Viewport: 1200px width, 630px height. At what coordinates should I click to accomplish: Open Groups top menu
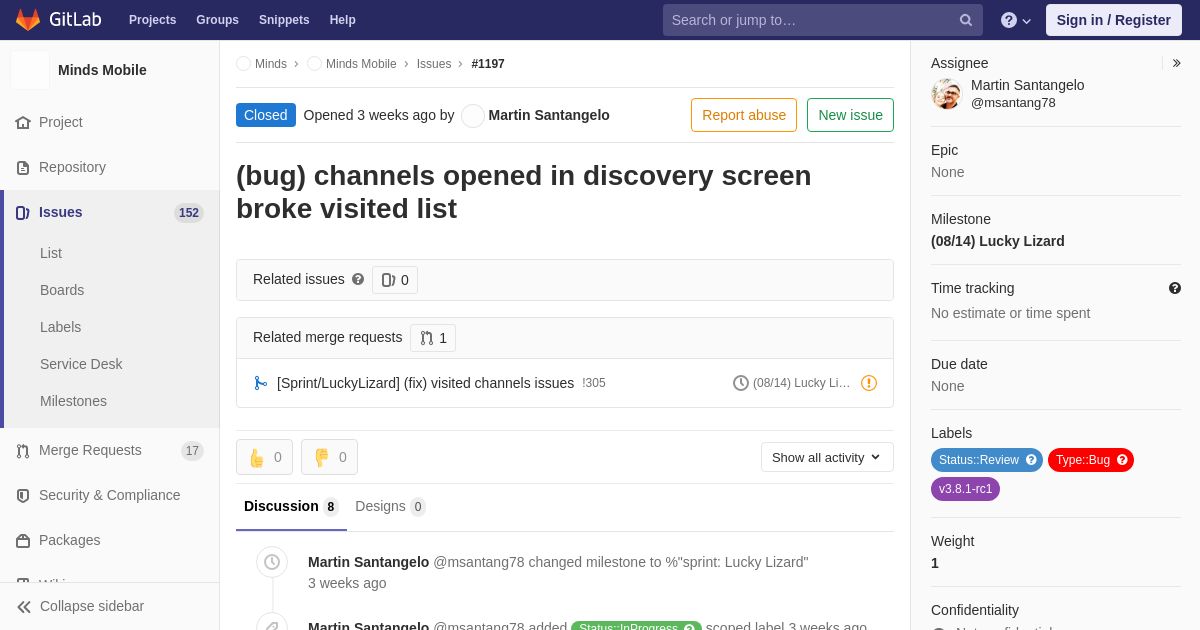(x=217, y=20)
